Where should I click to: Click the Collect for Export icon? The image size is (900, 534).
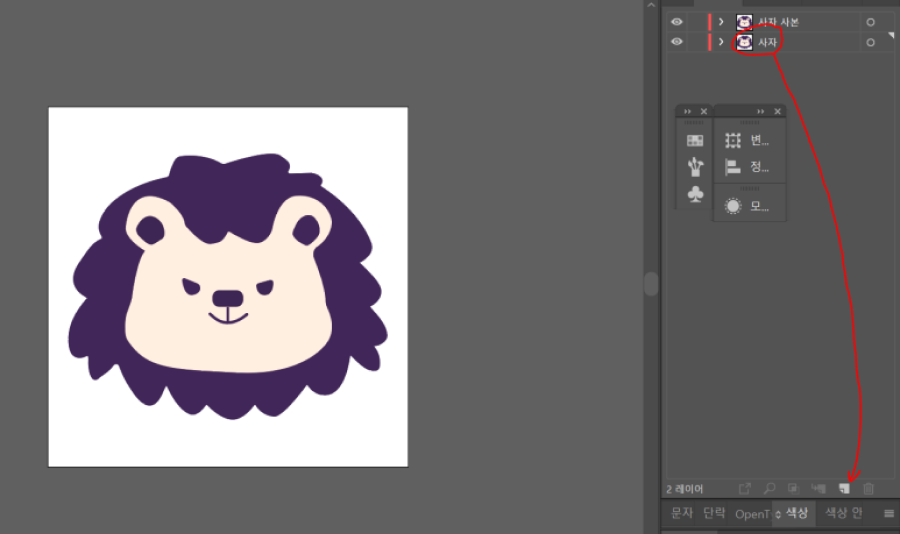coord(745,489)
